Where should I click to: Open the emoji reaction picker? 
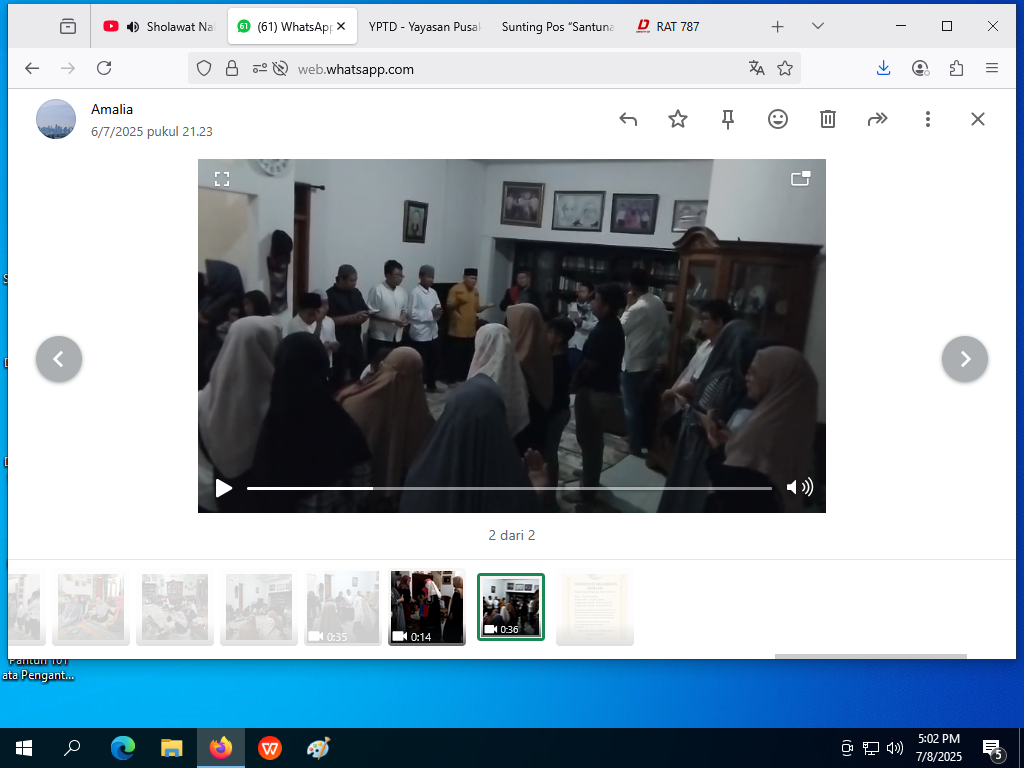(778, 119)
